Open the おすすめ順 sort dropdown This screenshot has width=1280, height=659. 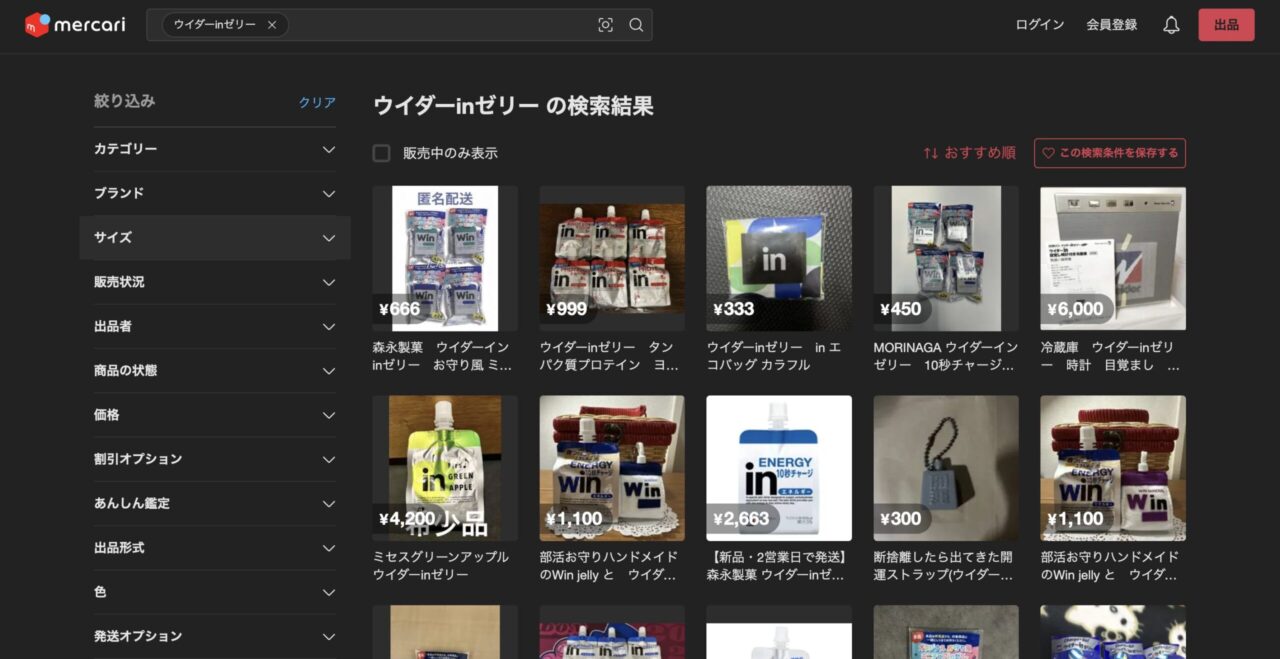point(969,153)
